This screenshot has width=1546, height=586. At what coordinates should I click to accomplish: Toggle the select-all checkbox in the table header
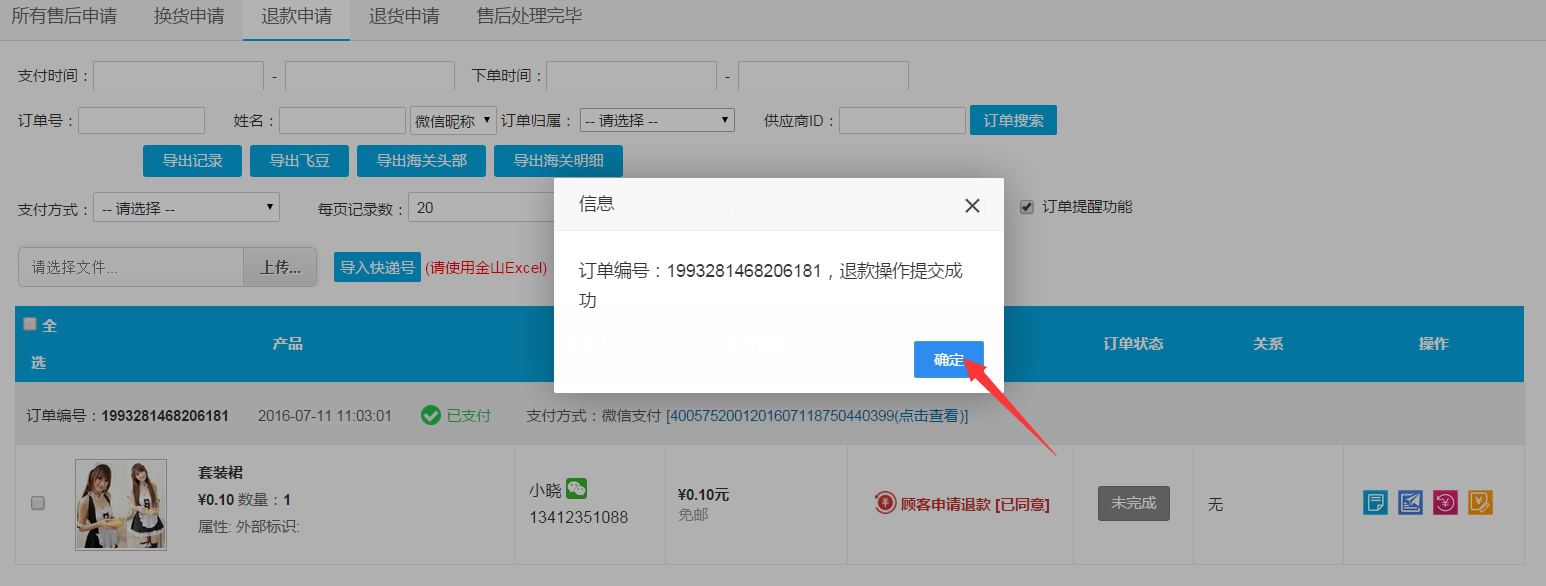tap(30, 324)
